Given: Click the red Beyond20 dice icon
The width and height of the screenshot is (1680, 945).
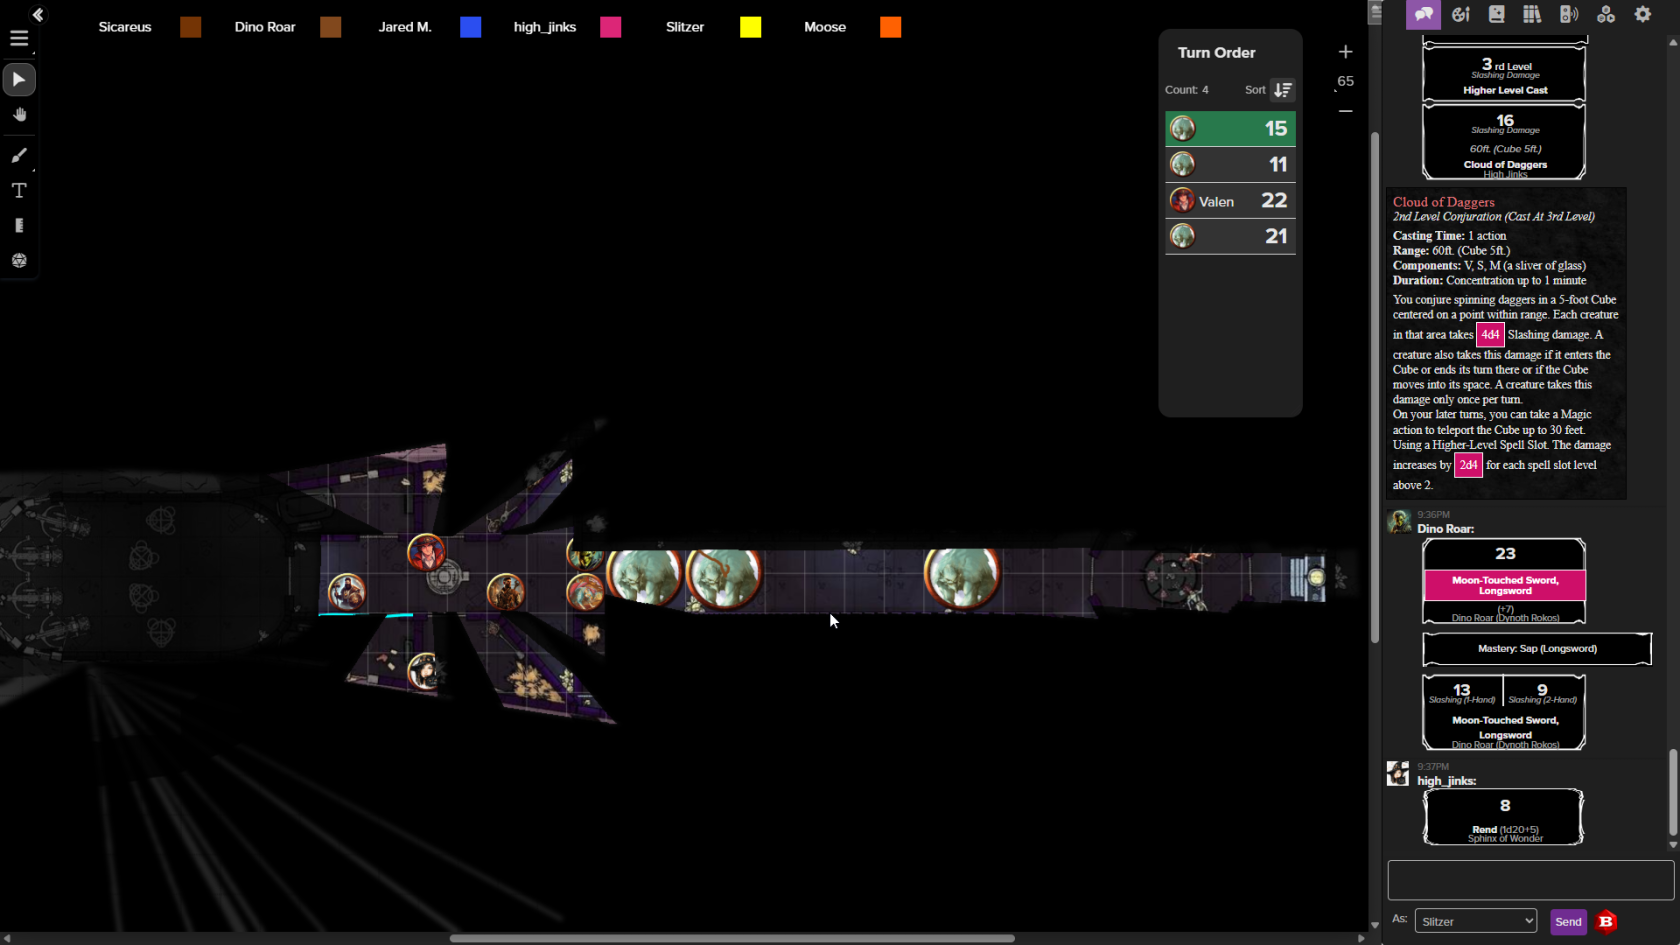Looking at the screenshot, I should [1606, 921].
